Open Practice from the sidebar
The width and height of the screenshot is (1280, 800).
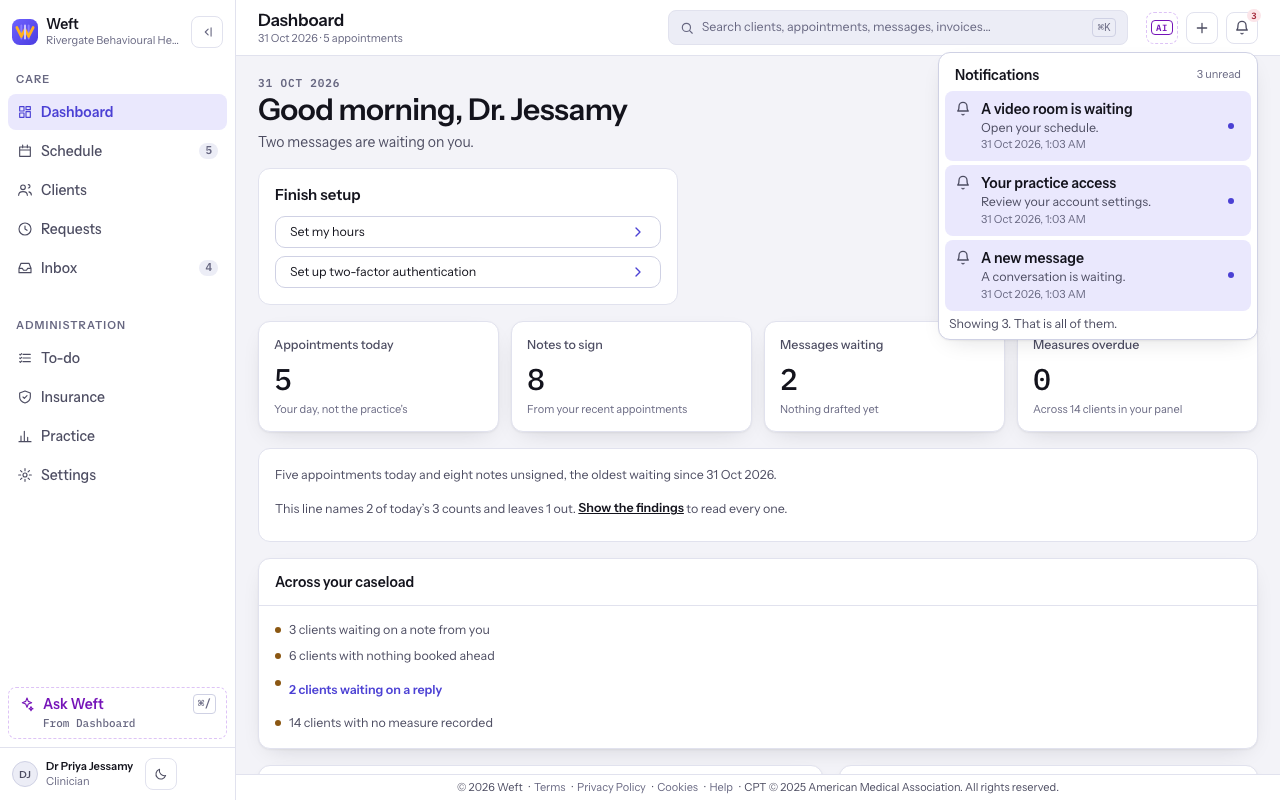[x=118, y=436]
